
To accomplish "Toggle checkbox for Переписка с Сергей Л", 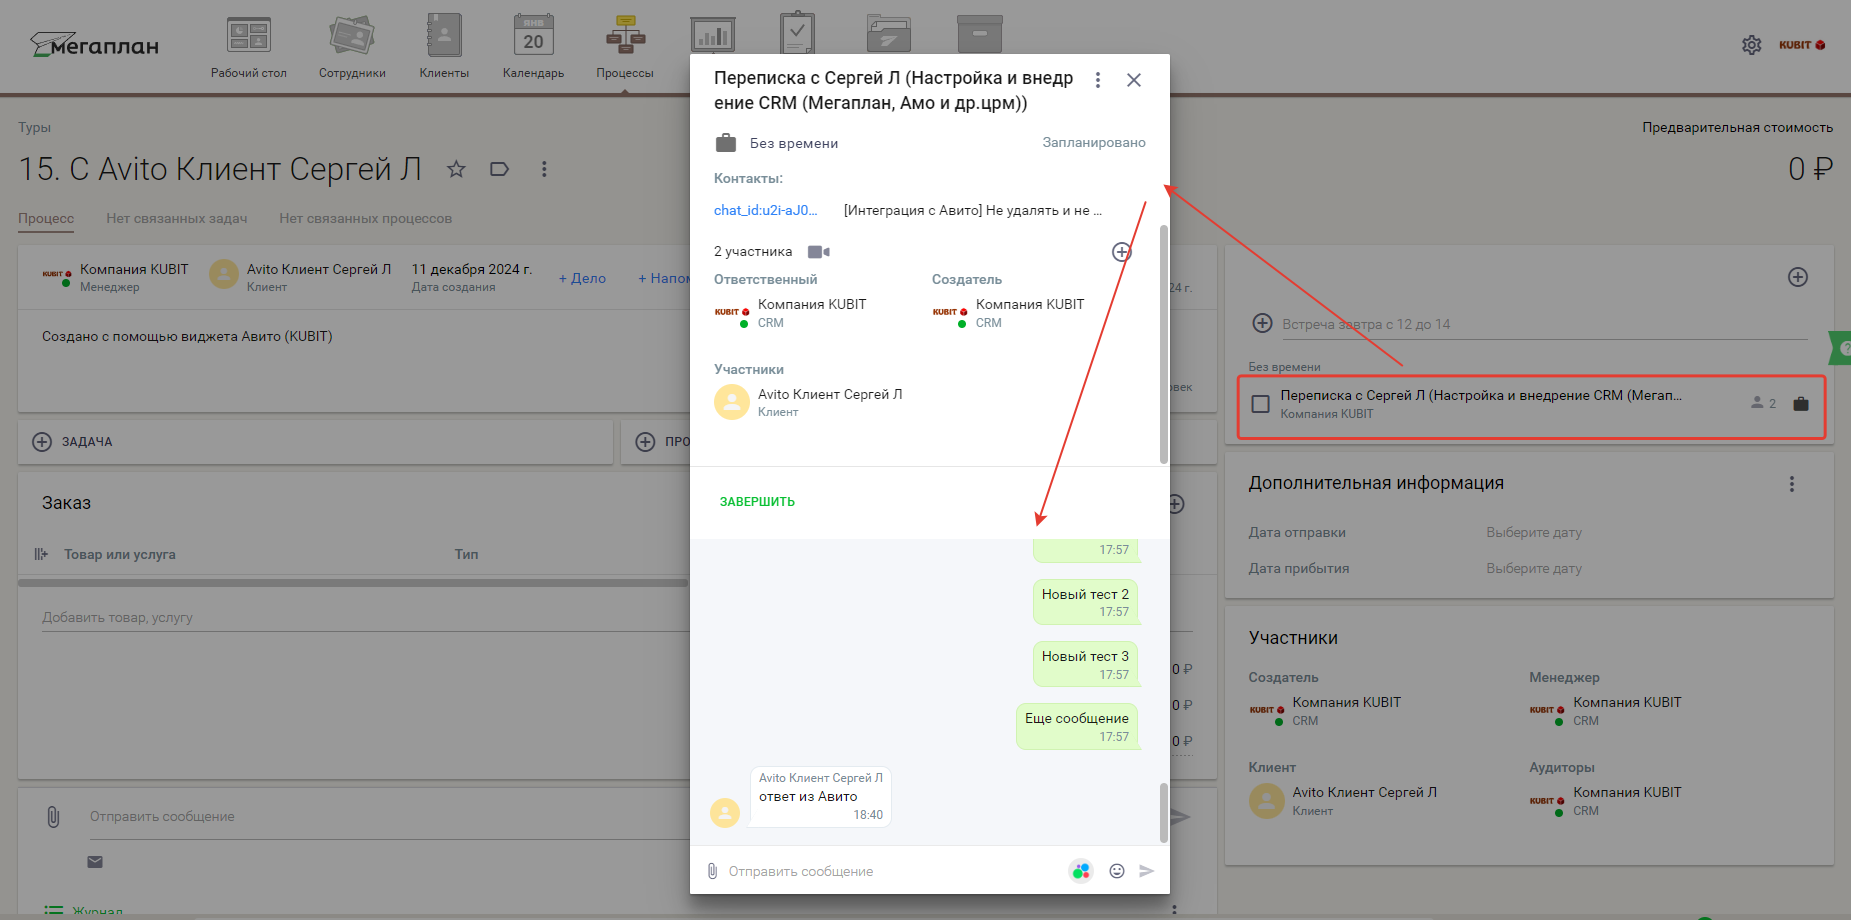I will [x=1261, y=404].
